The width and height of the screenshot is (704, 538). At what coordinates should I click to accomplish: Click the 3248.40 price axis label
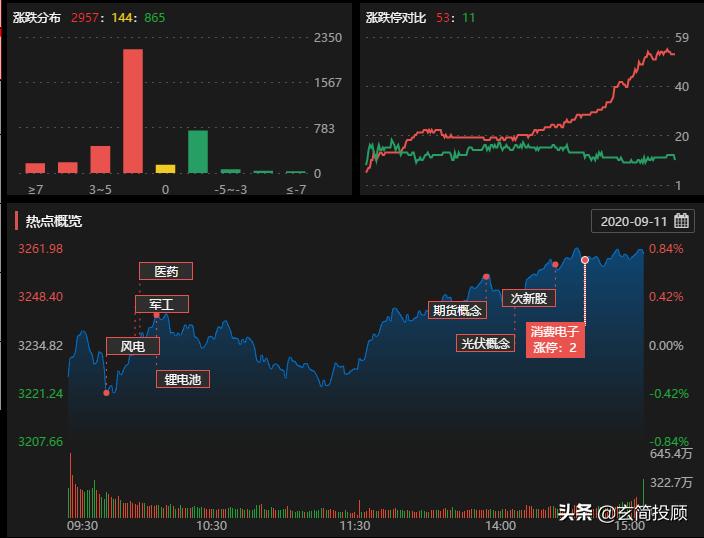(40, 297)
